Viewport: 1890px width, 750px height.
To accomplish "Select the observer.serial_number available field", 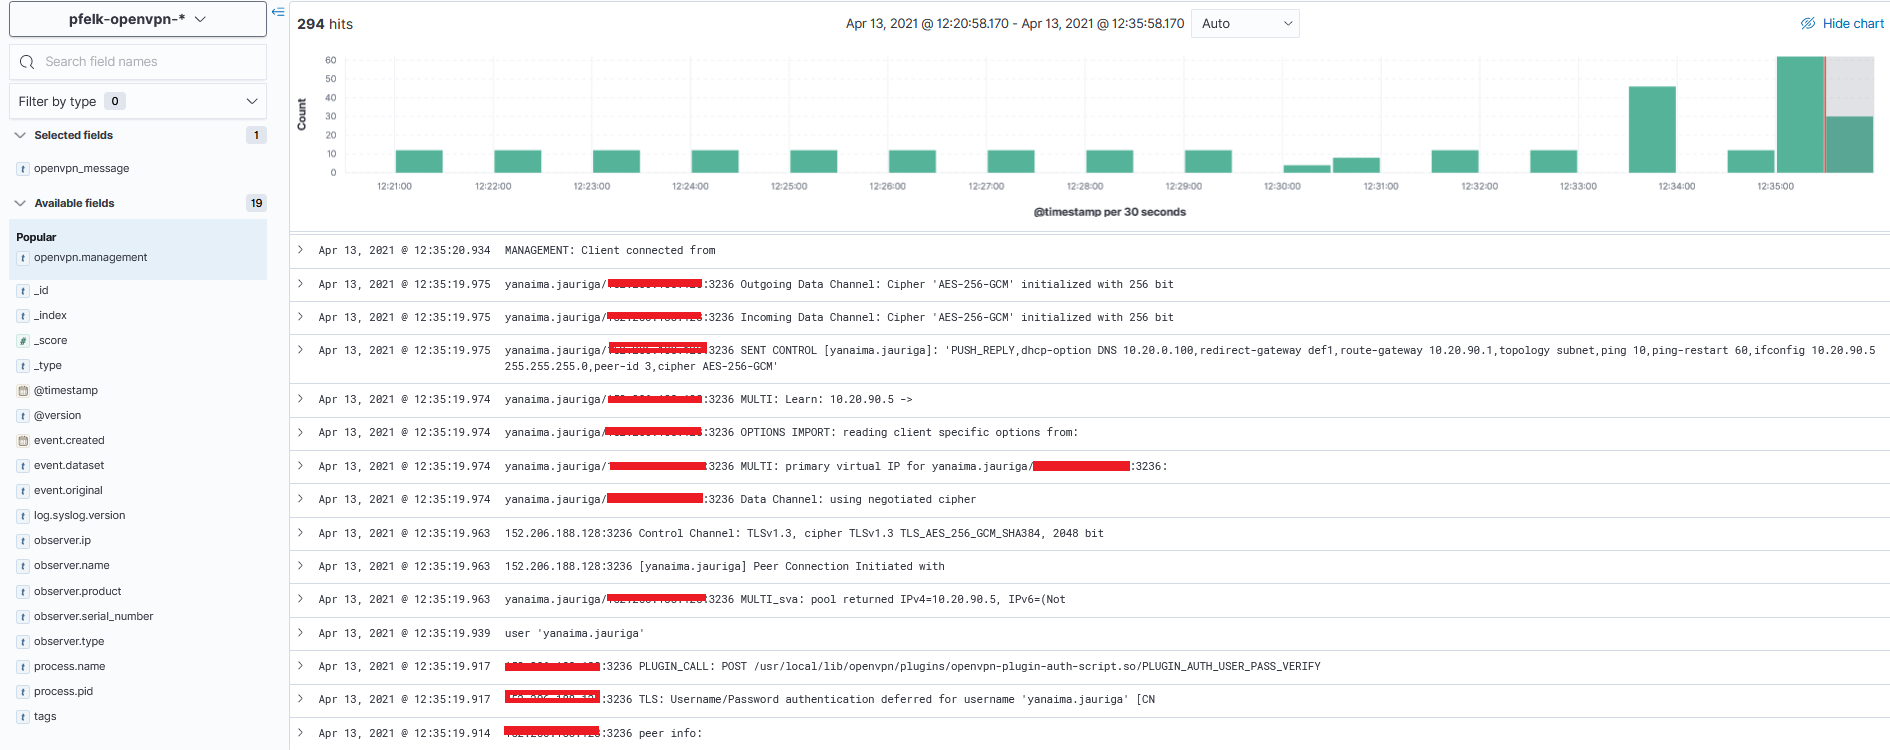I will click(x=94, y=617).
